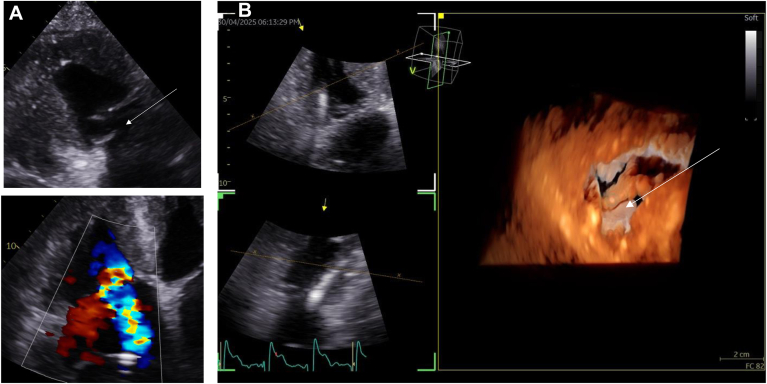Select the upper 2D slice pane in B

click(327, 101)
